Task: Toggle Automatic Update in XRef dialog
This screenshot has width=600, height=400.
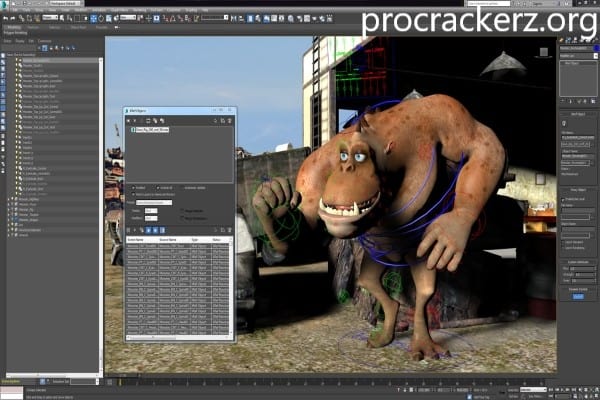Action: (182, 188)
